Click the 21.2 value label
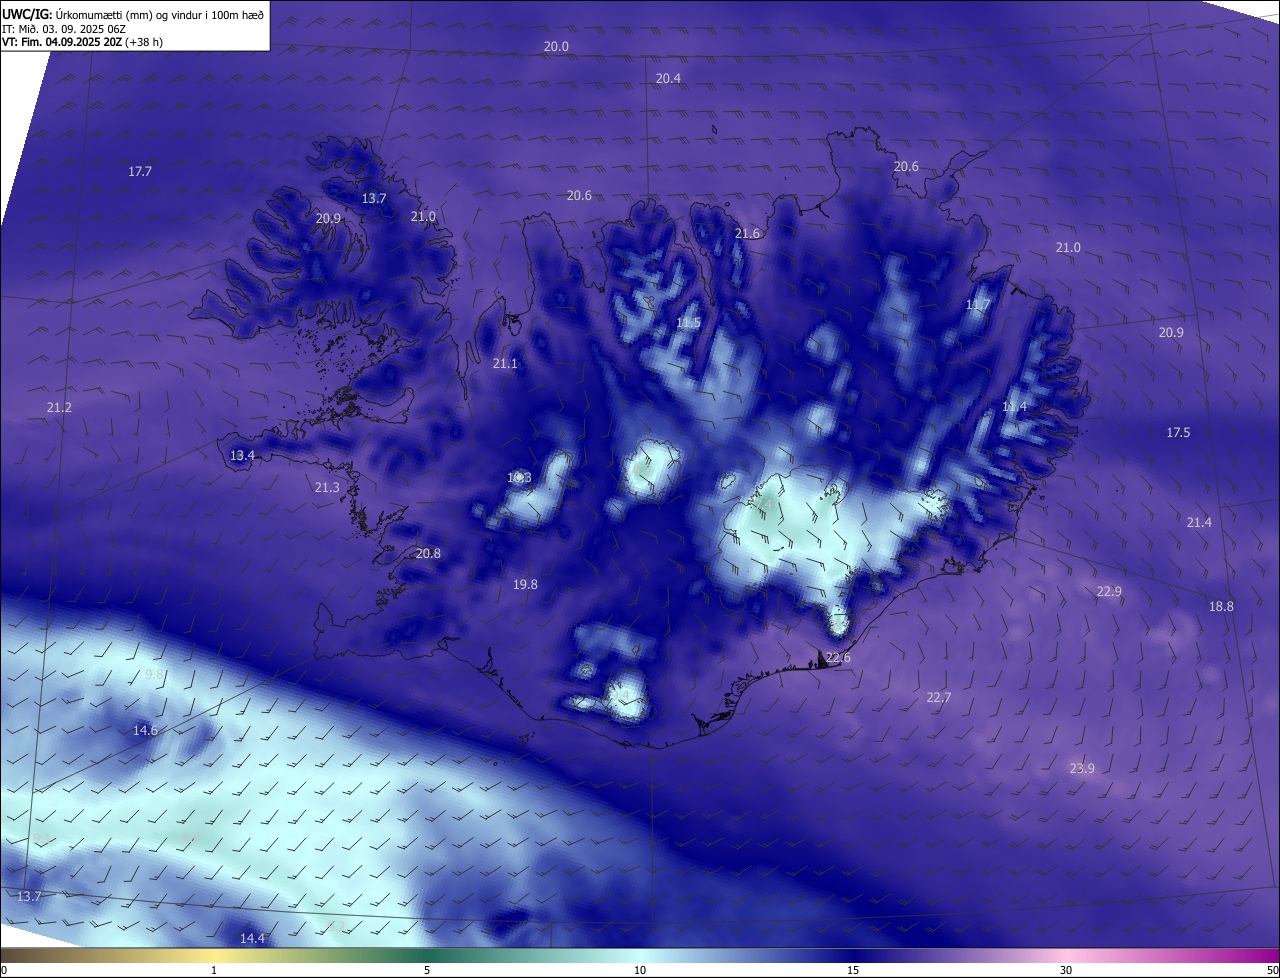Viewport: 1280px width, 978px height. 59,408
